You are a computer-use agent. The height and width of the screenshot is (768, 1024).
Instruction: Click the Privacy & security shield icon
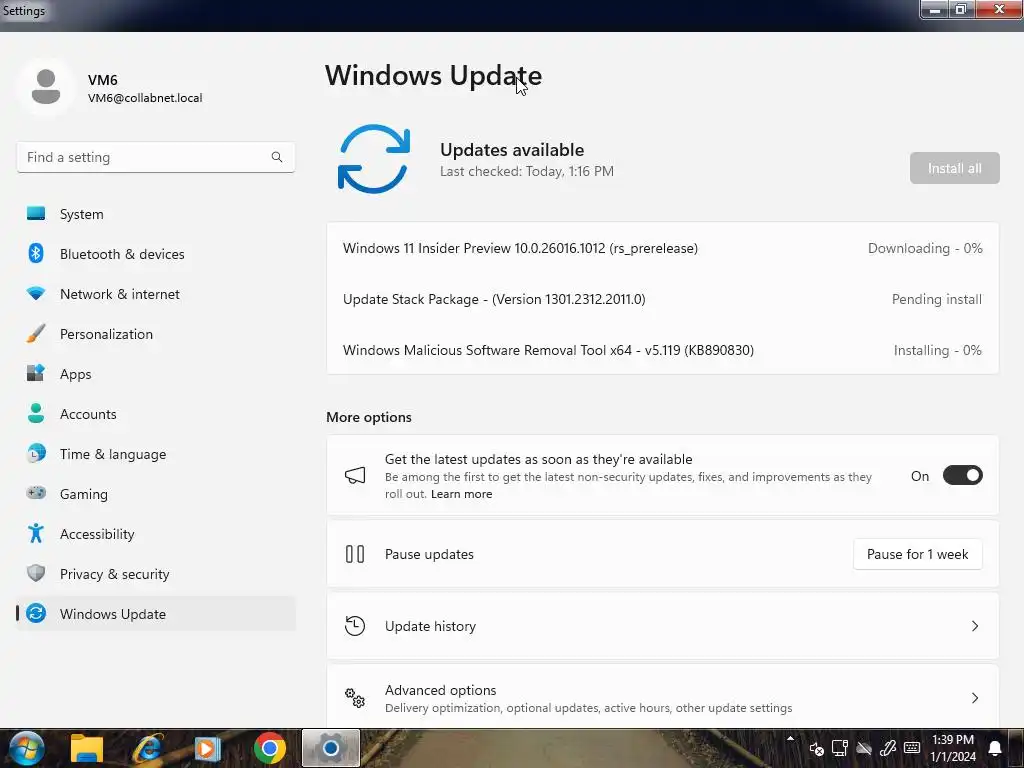[36, 573]
